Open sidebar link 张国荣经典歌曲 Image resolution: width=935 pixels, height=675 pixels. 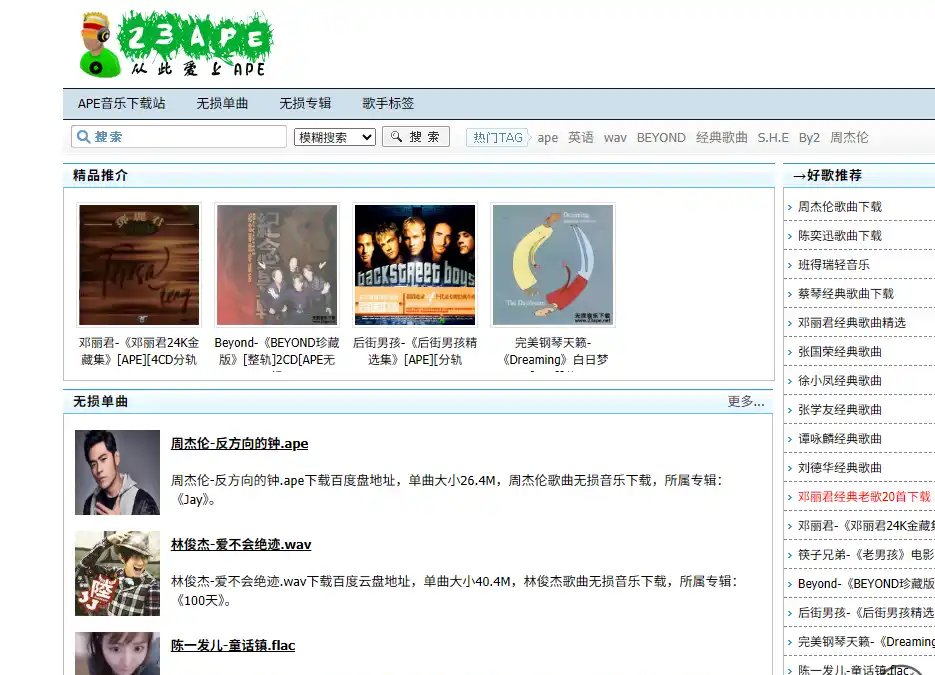(840, 352)
